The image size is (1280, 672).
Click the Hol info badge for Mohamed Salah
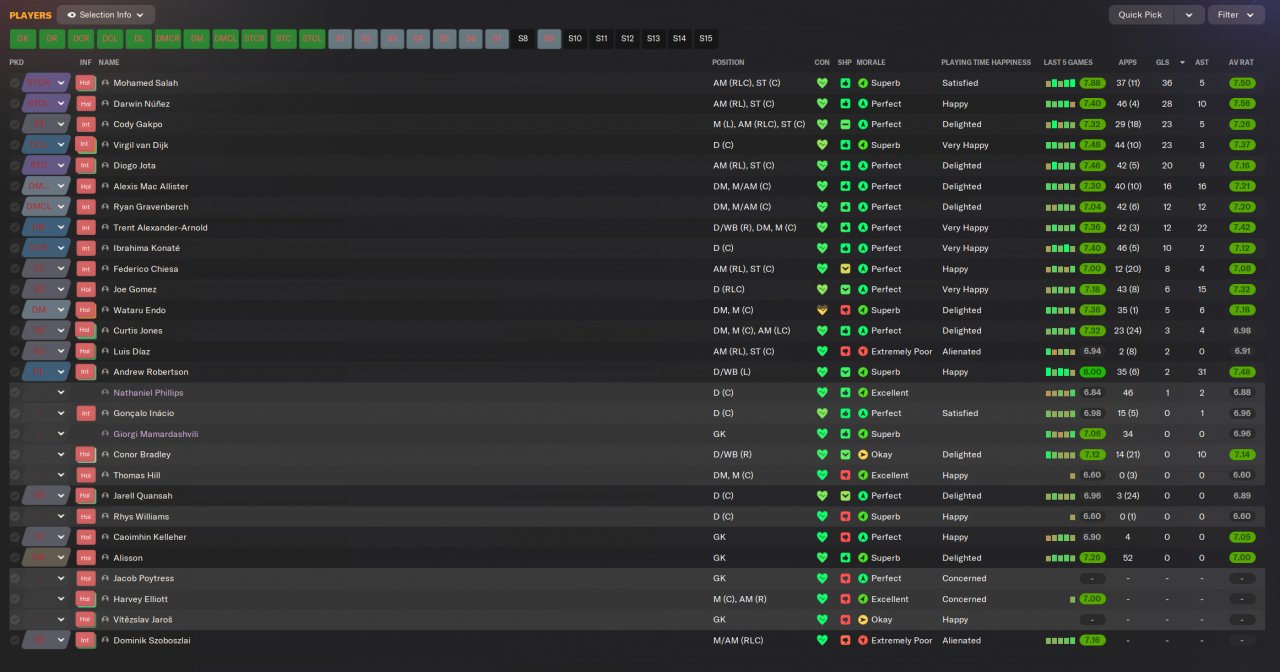(86, 83)
